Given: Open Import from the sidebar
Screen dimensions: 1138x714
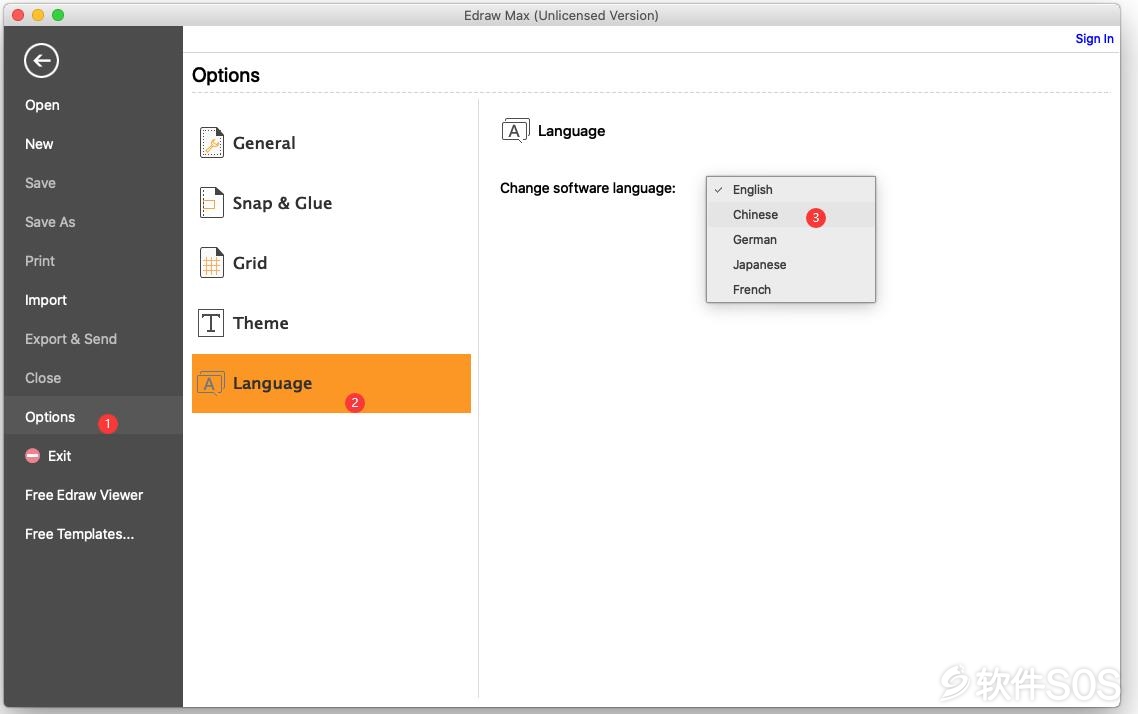Looking at the screenshot, I should (93, 300).
